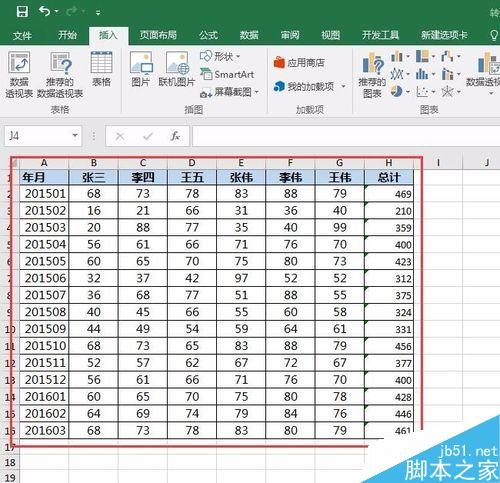Open the 文件 (File) tab
This screenshot has width=500, height=483.
[x=22, y=35]
